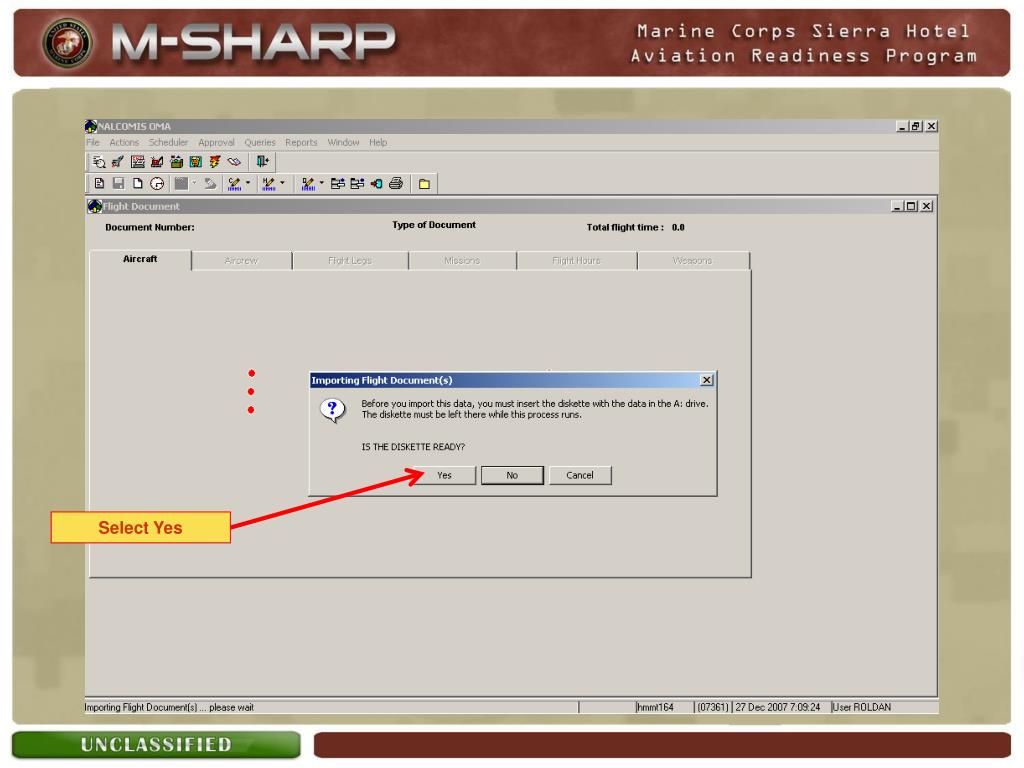Click the exit door icon
Image resolution: width=1024 pixels, height=768 pixels.
[x=263, y=161]
